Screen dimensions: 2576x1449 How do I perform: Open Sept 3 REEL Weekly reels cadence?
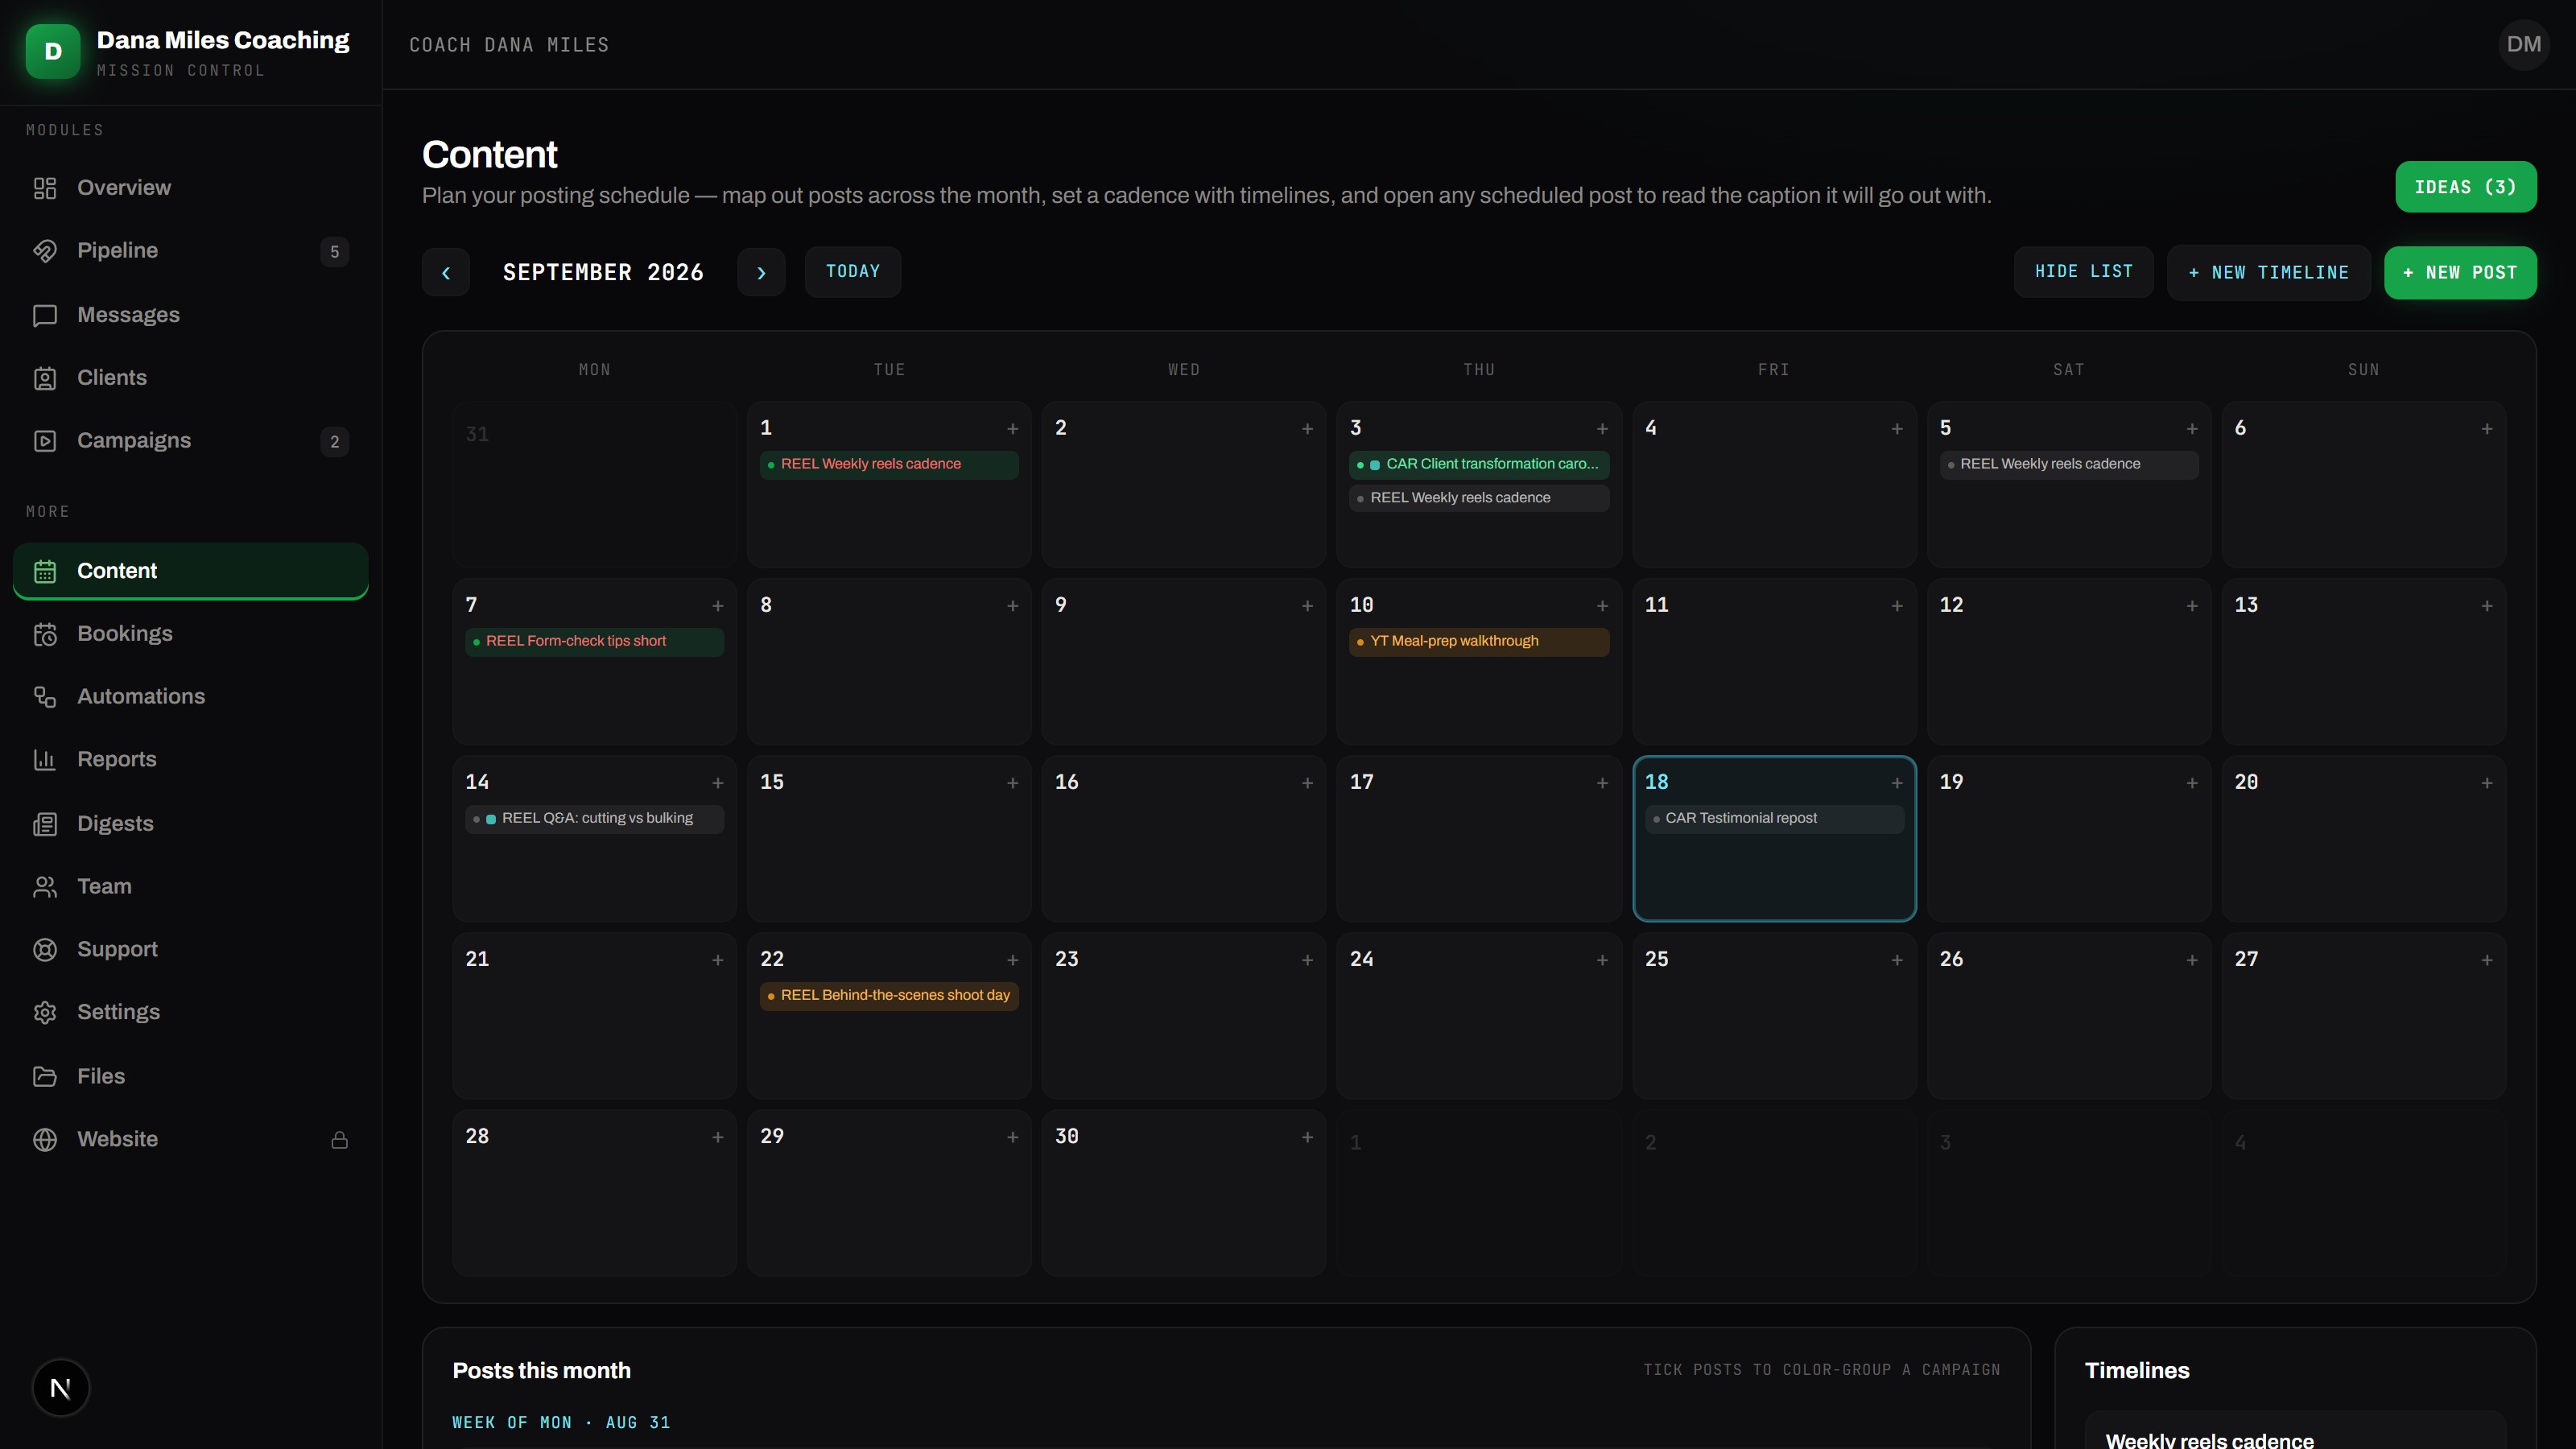pyautogui.click(x=1479, y=498)
